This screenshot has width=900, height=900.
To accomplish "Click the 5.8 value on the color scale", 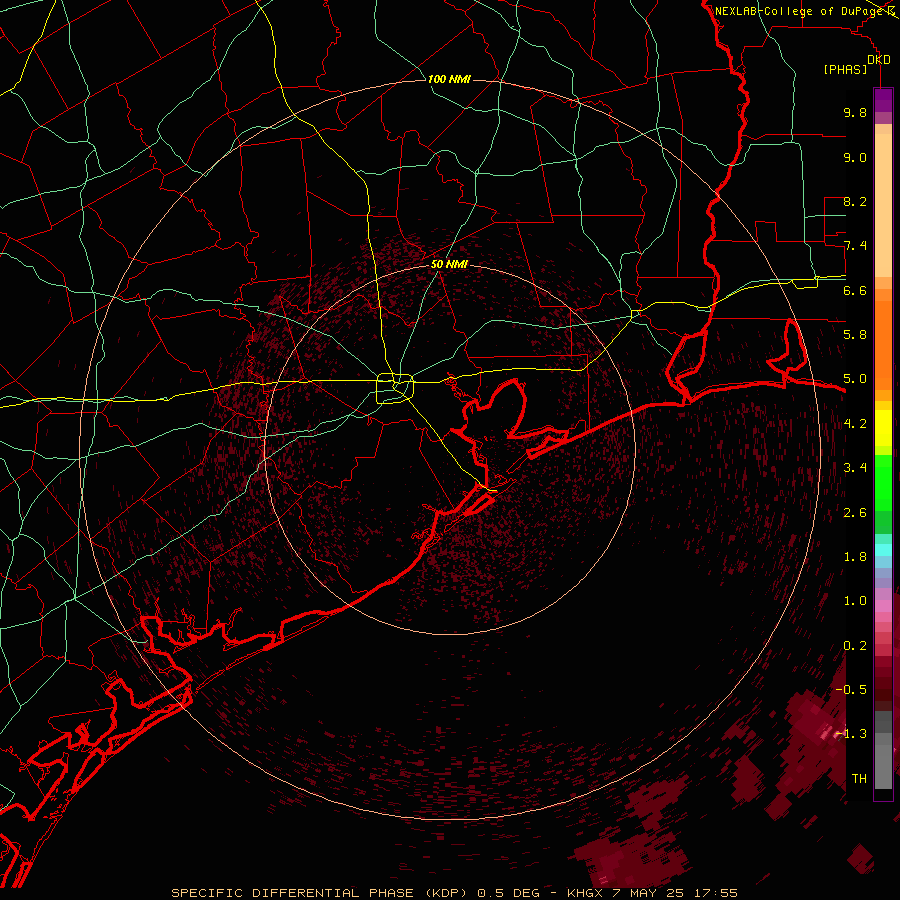I will tap(855, 335).
